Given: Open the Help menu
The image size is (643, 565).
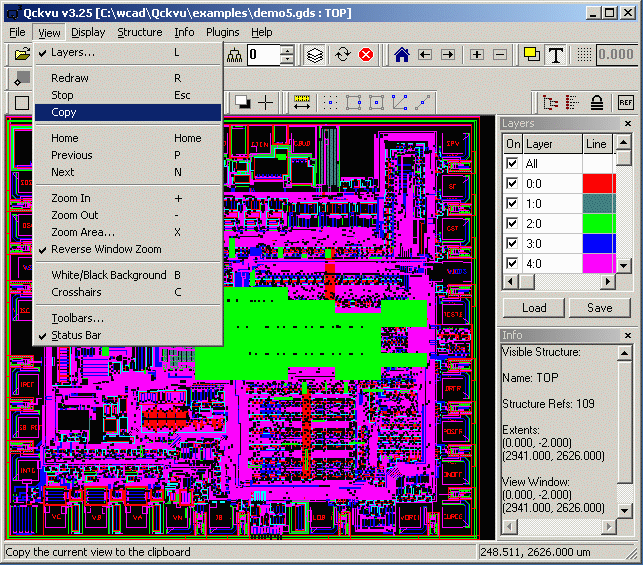Looking at the screenshot, I should coord(262,32).
